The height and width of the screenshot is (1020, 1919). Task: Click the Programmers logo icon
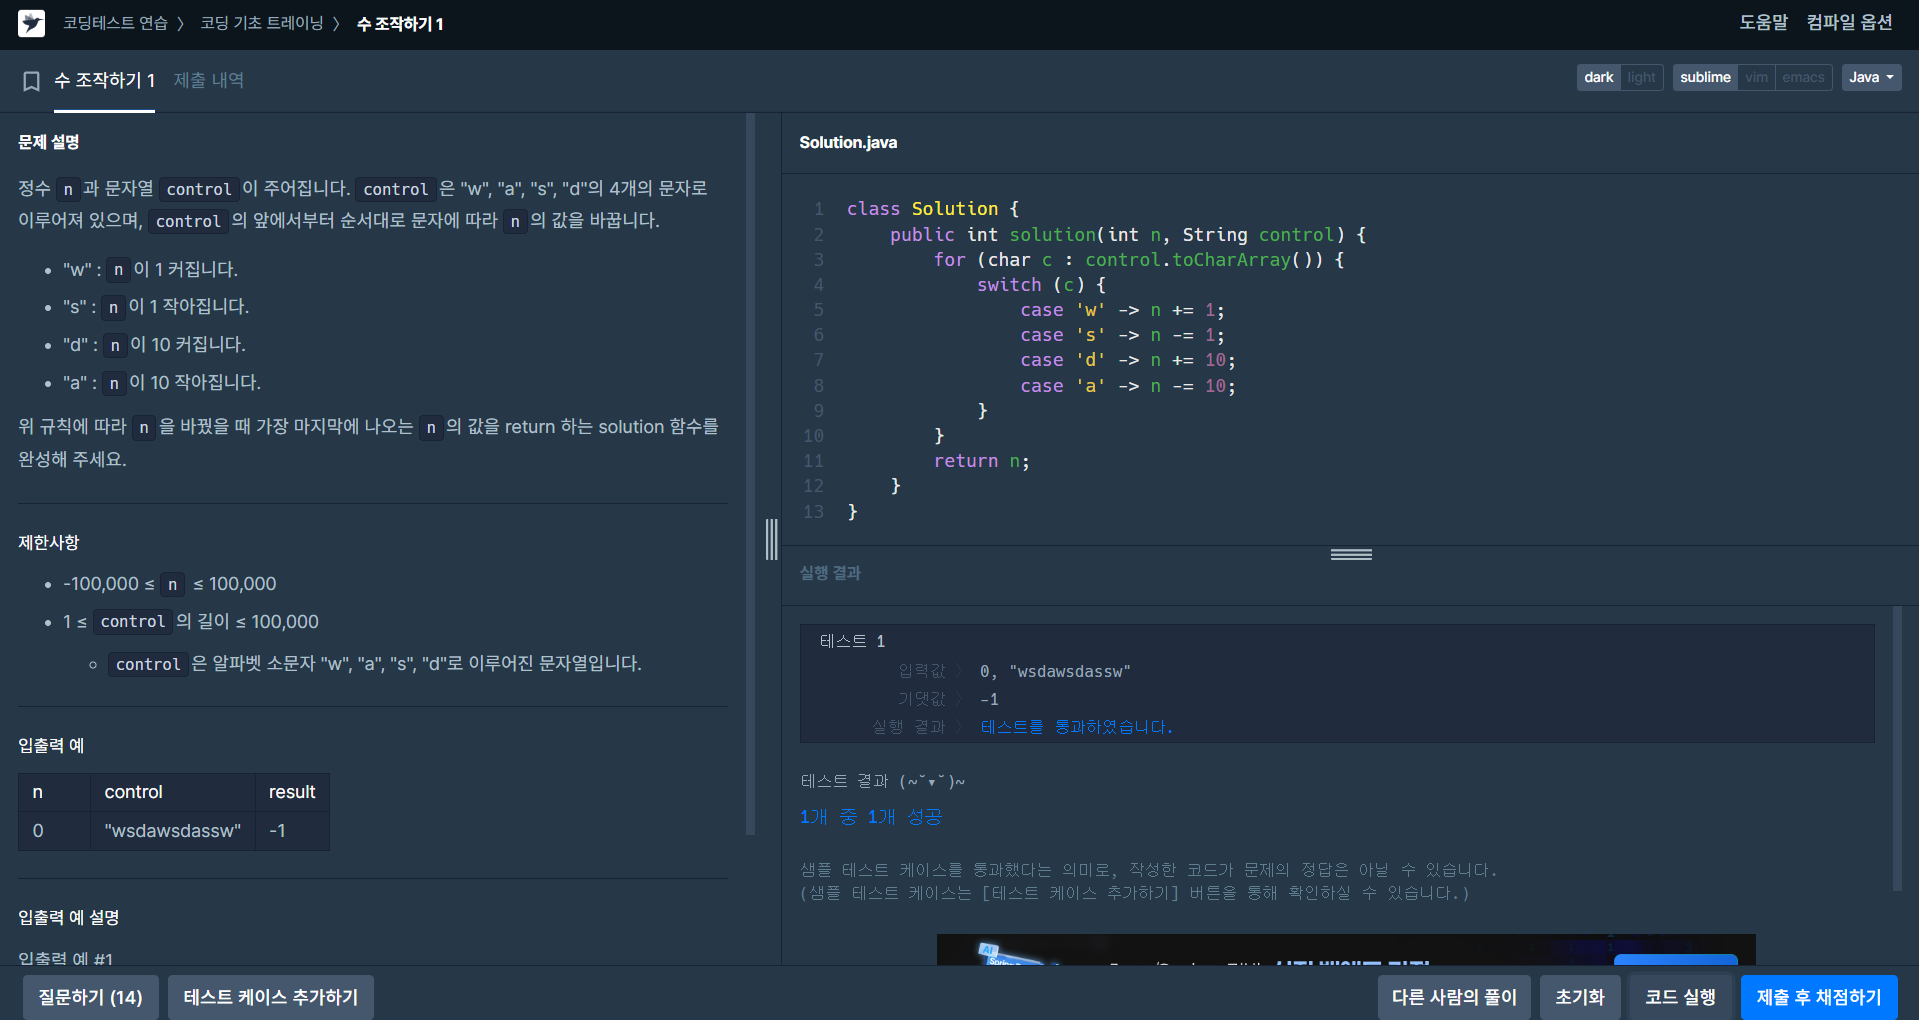click(x=31, y=23)
